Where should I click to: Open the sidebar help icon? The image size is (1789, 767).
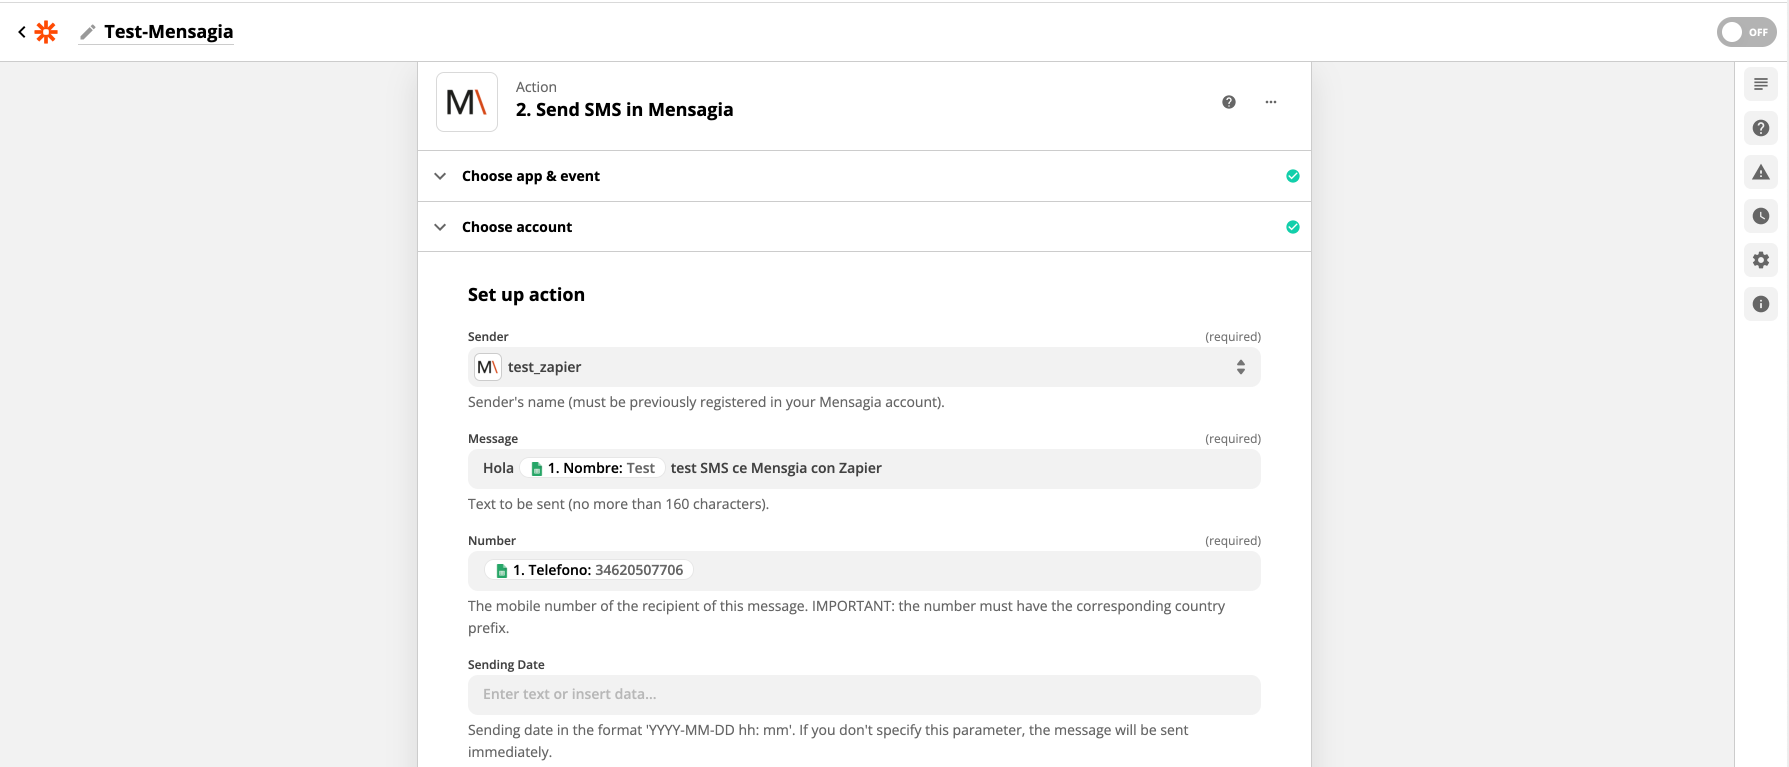pyautogui.click(x=1761, y=128)
